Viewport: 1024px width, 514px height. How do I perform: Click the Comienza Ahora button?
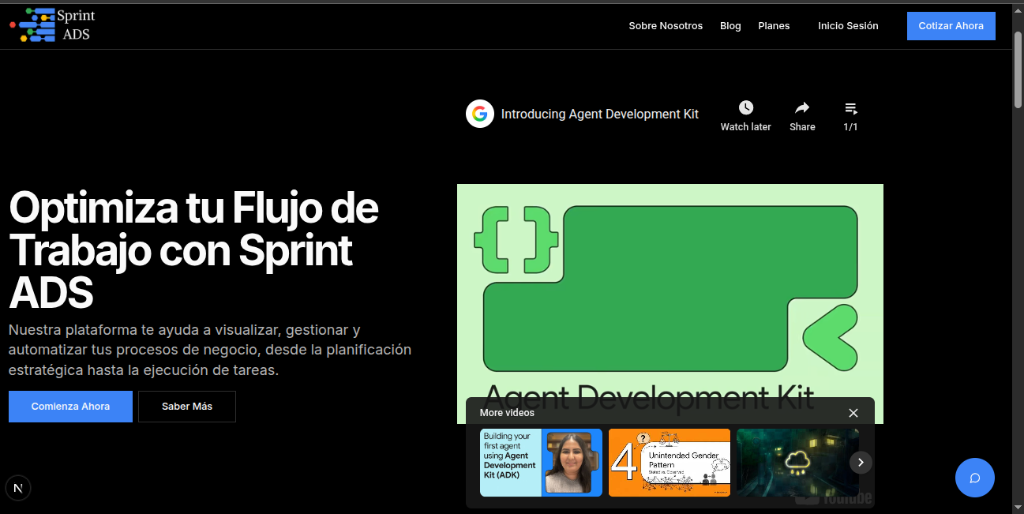(71, 406)
